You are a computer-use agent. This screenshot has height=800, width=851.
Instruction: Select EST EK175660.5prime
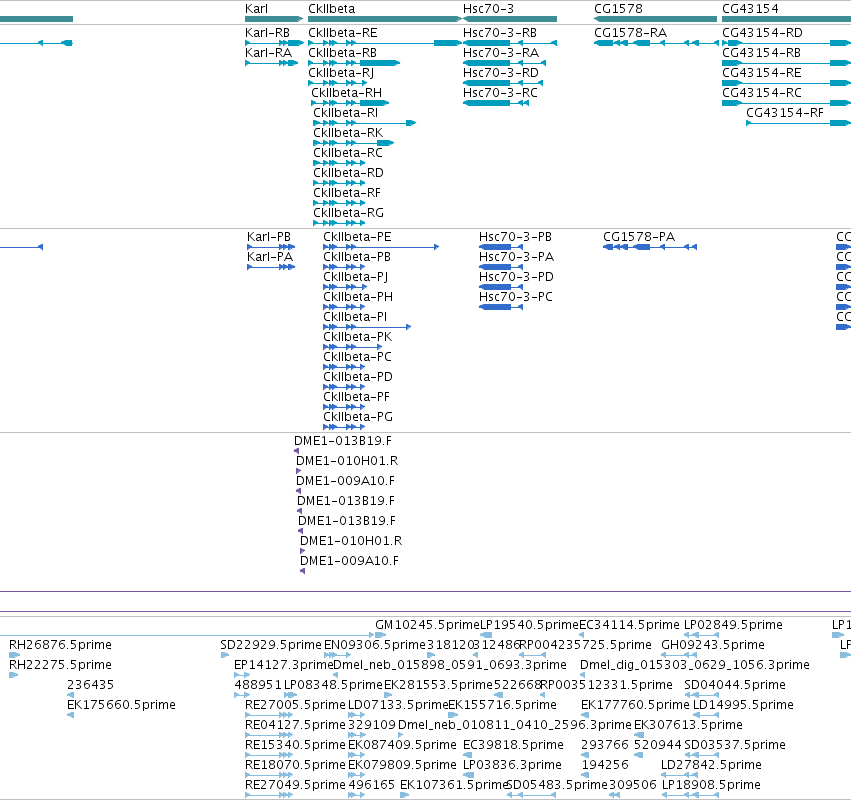pos(121,706)
